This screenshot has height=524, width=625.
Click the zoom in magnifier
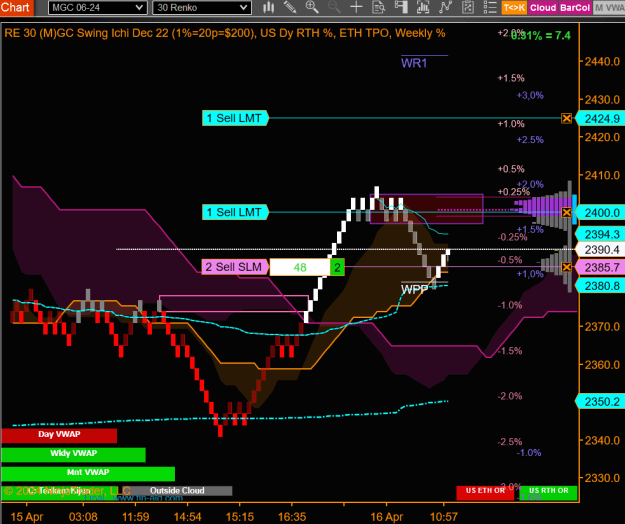pos(312,7)
